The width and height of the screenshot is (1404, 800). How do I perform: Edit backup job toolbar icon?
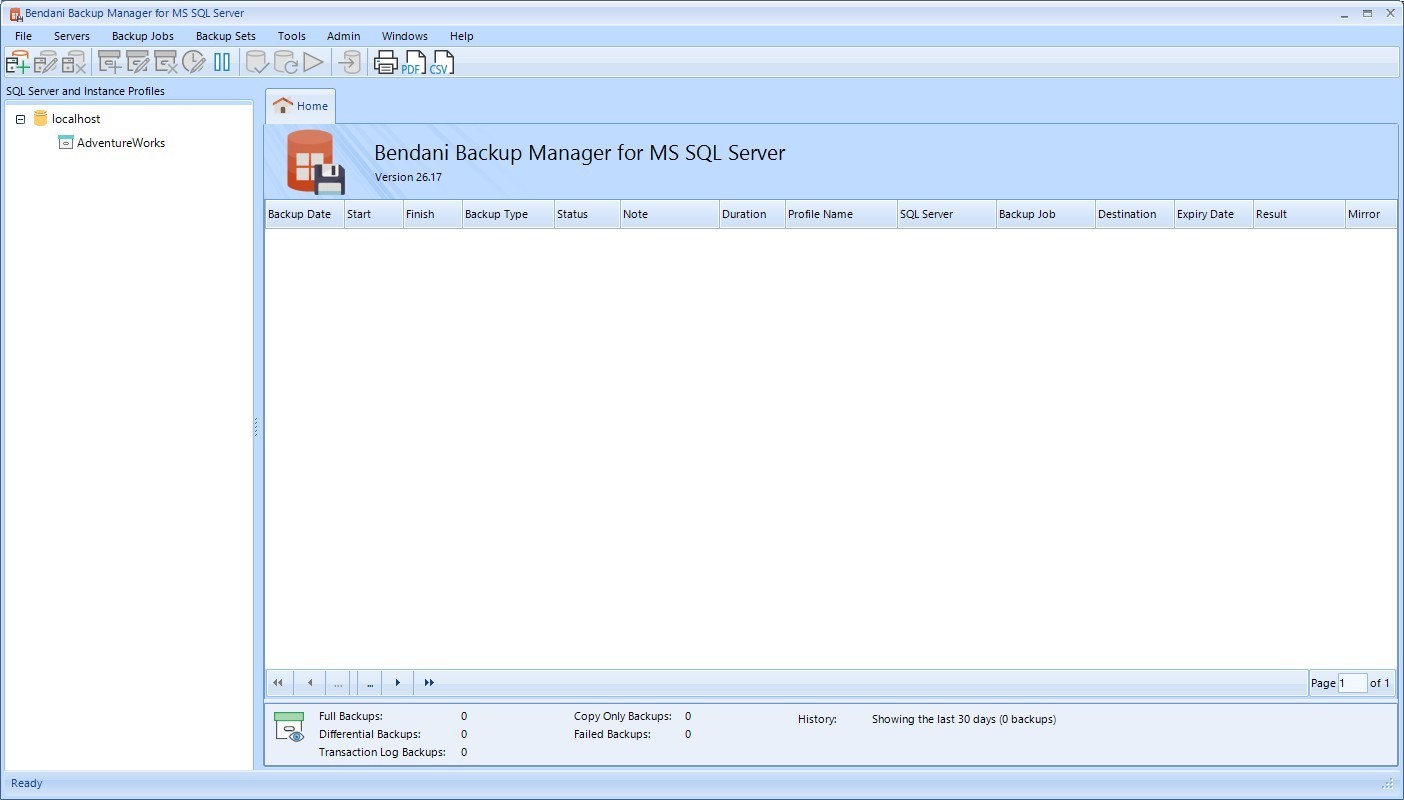(x=138, y=62)
